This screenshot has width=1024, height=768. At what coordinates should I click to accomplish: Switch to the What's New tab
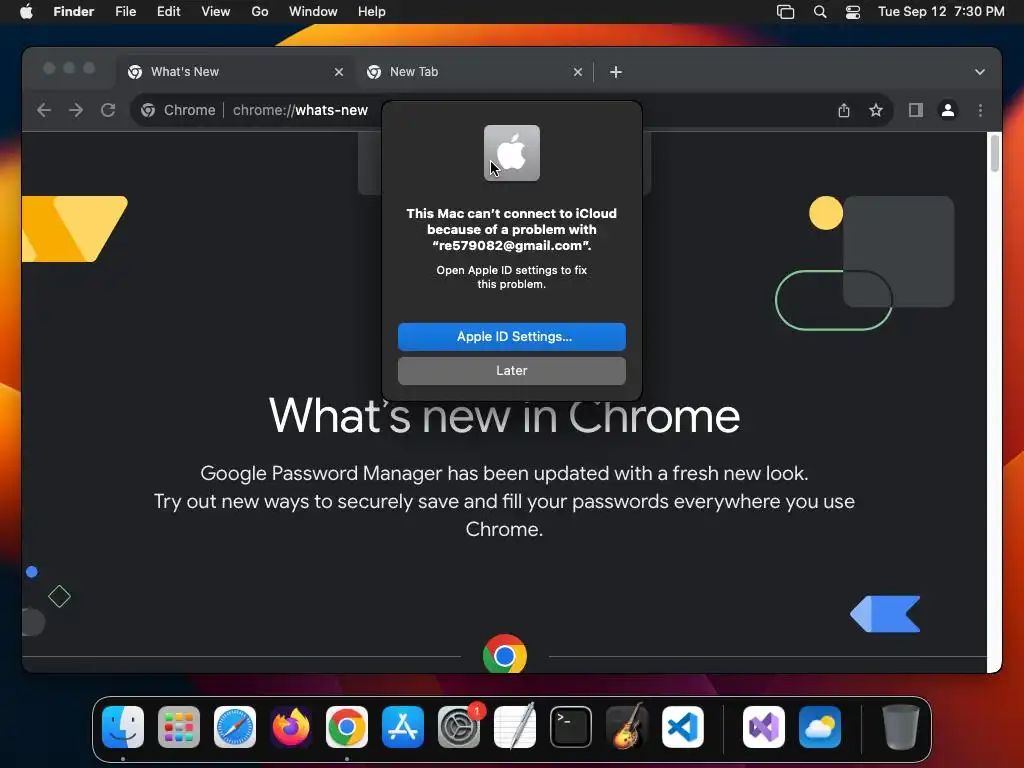click(236, 72)
